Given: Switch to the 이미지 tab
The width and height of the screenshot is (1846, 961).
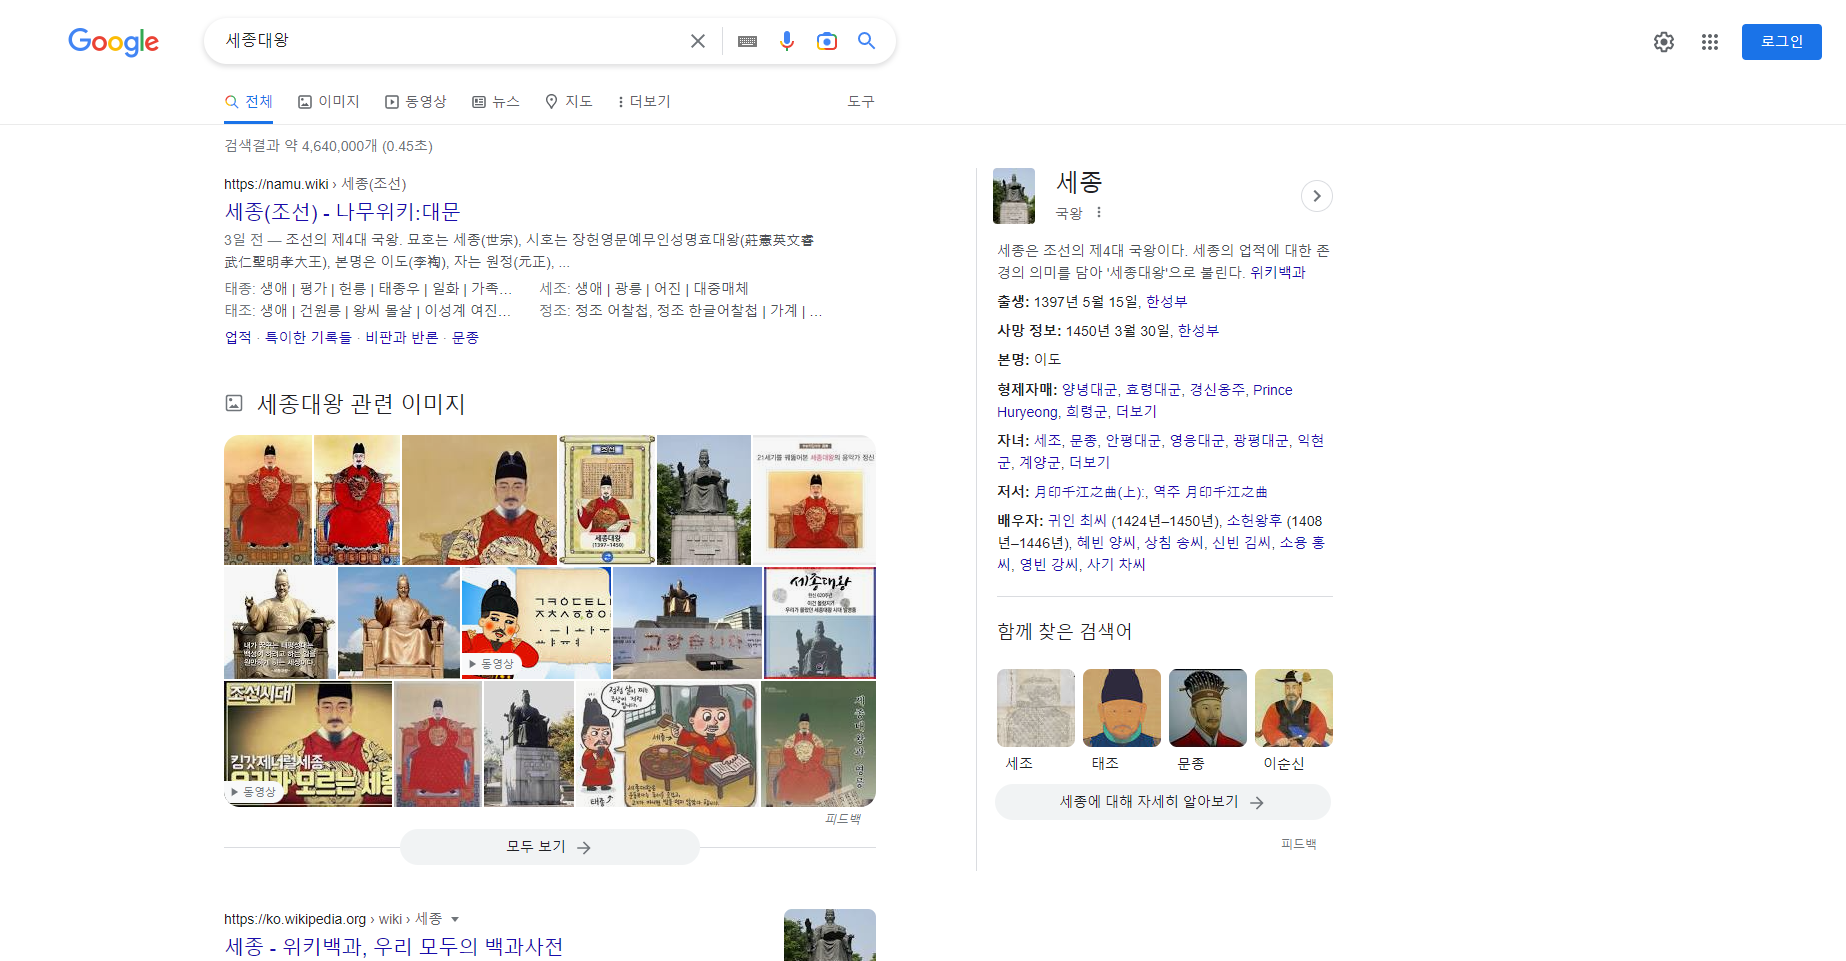Looking at the screenshot, I should [329, 102].
